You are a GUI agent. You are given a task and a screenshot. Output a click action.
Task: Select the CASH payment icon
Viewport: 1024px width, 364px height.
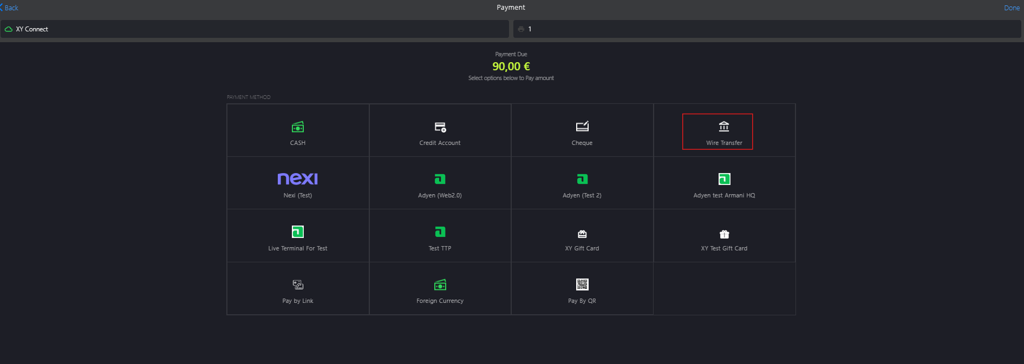point(297,127)
